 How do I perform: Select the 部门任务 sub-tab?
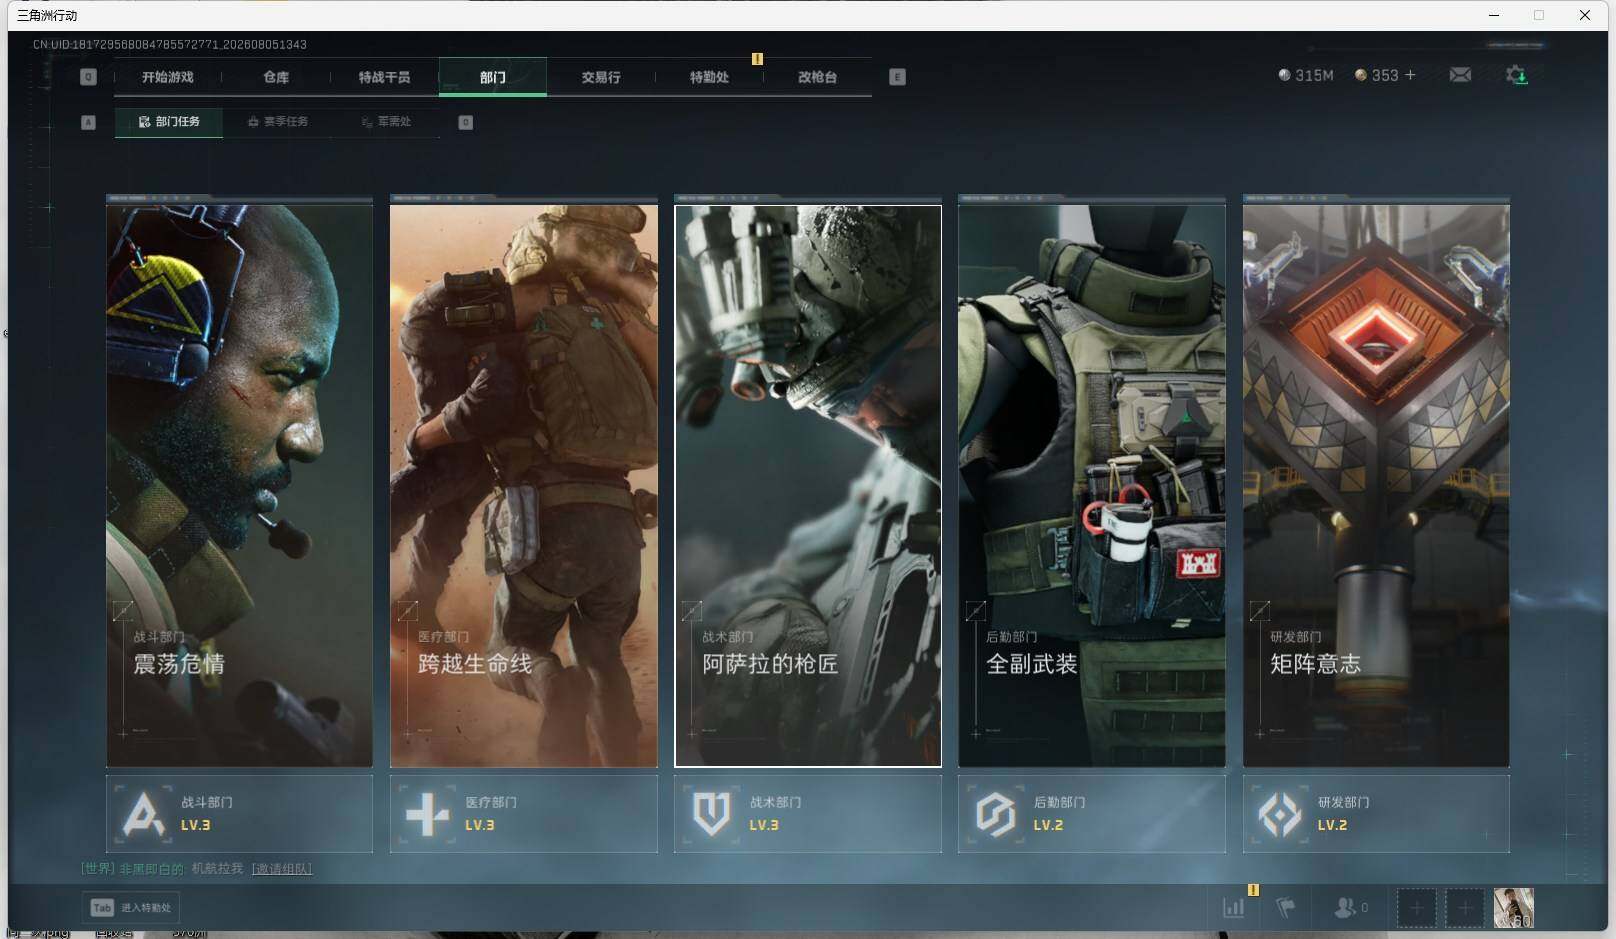pos(169,122)
